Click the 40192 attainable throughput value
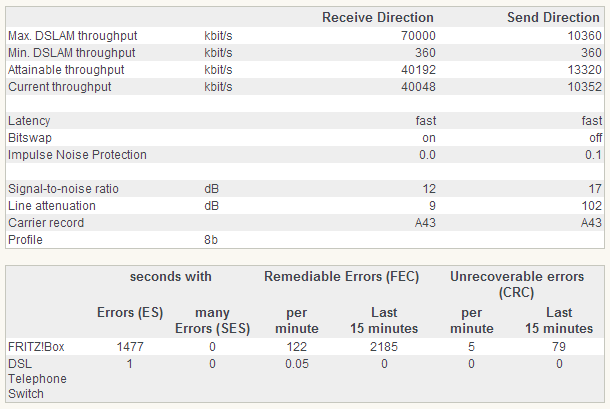The height and width of the screenshot is (409, 610). (419, 70)
